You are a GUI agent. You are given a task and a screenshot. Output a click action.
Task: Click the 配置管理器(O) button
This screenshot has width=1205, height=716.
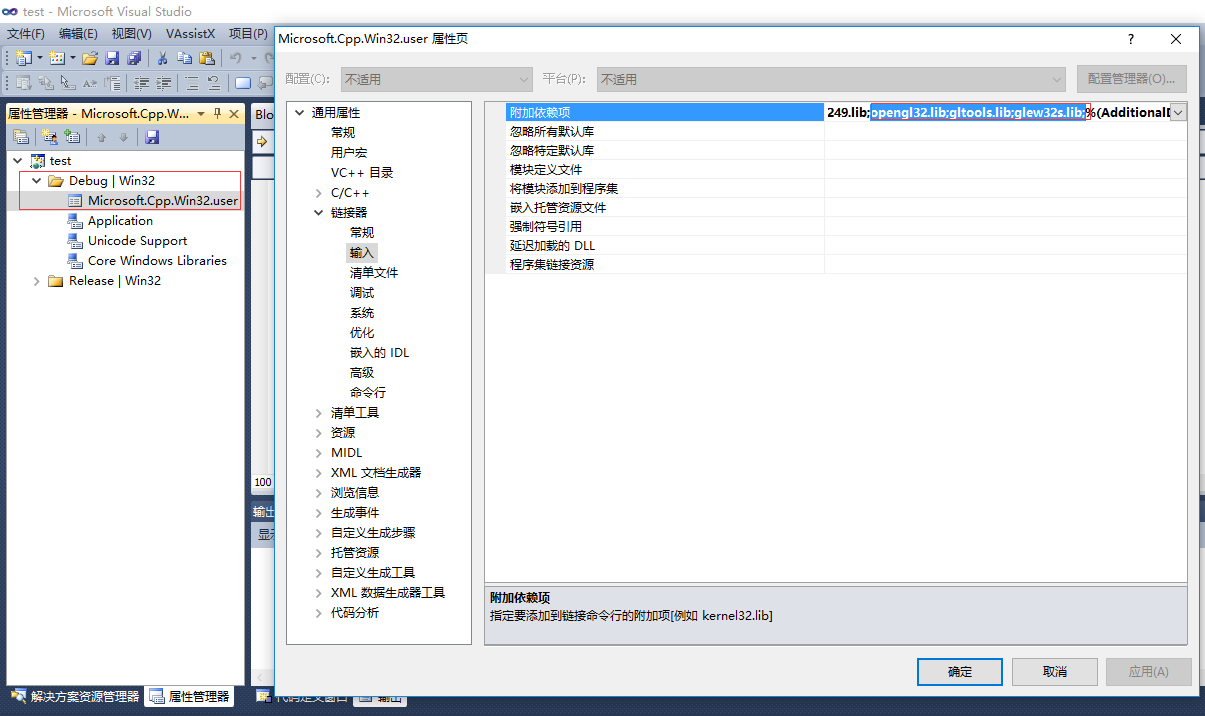pyautogui.click(x=1131, y=79)
